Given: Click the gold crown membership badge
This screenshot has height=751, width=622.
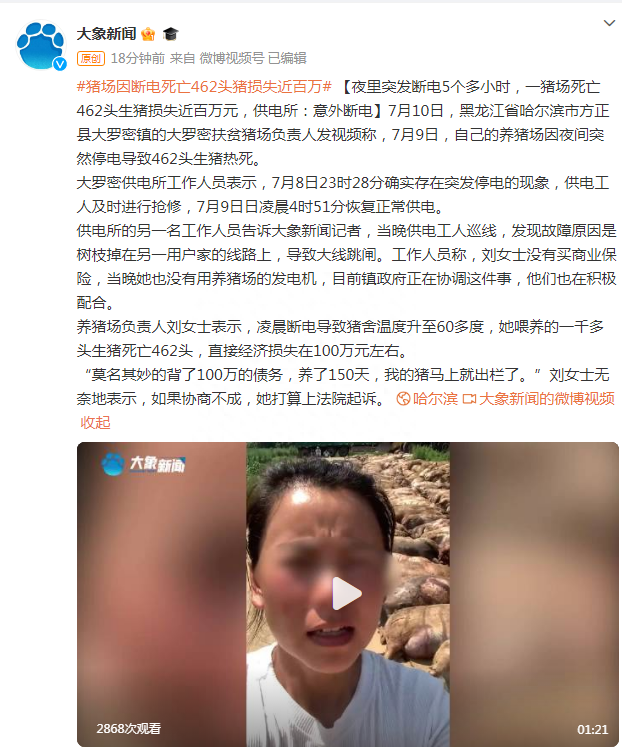Looking at the screenshot, I should point(148,34).
